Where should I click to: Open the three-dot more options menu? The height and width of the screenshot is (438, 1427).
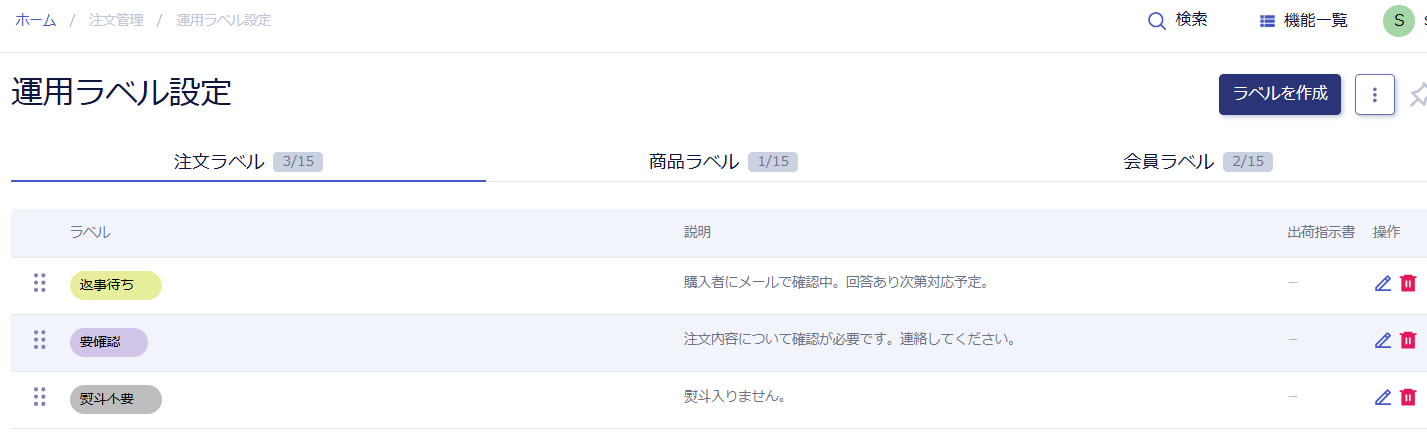coord(1375,95)
